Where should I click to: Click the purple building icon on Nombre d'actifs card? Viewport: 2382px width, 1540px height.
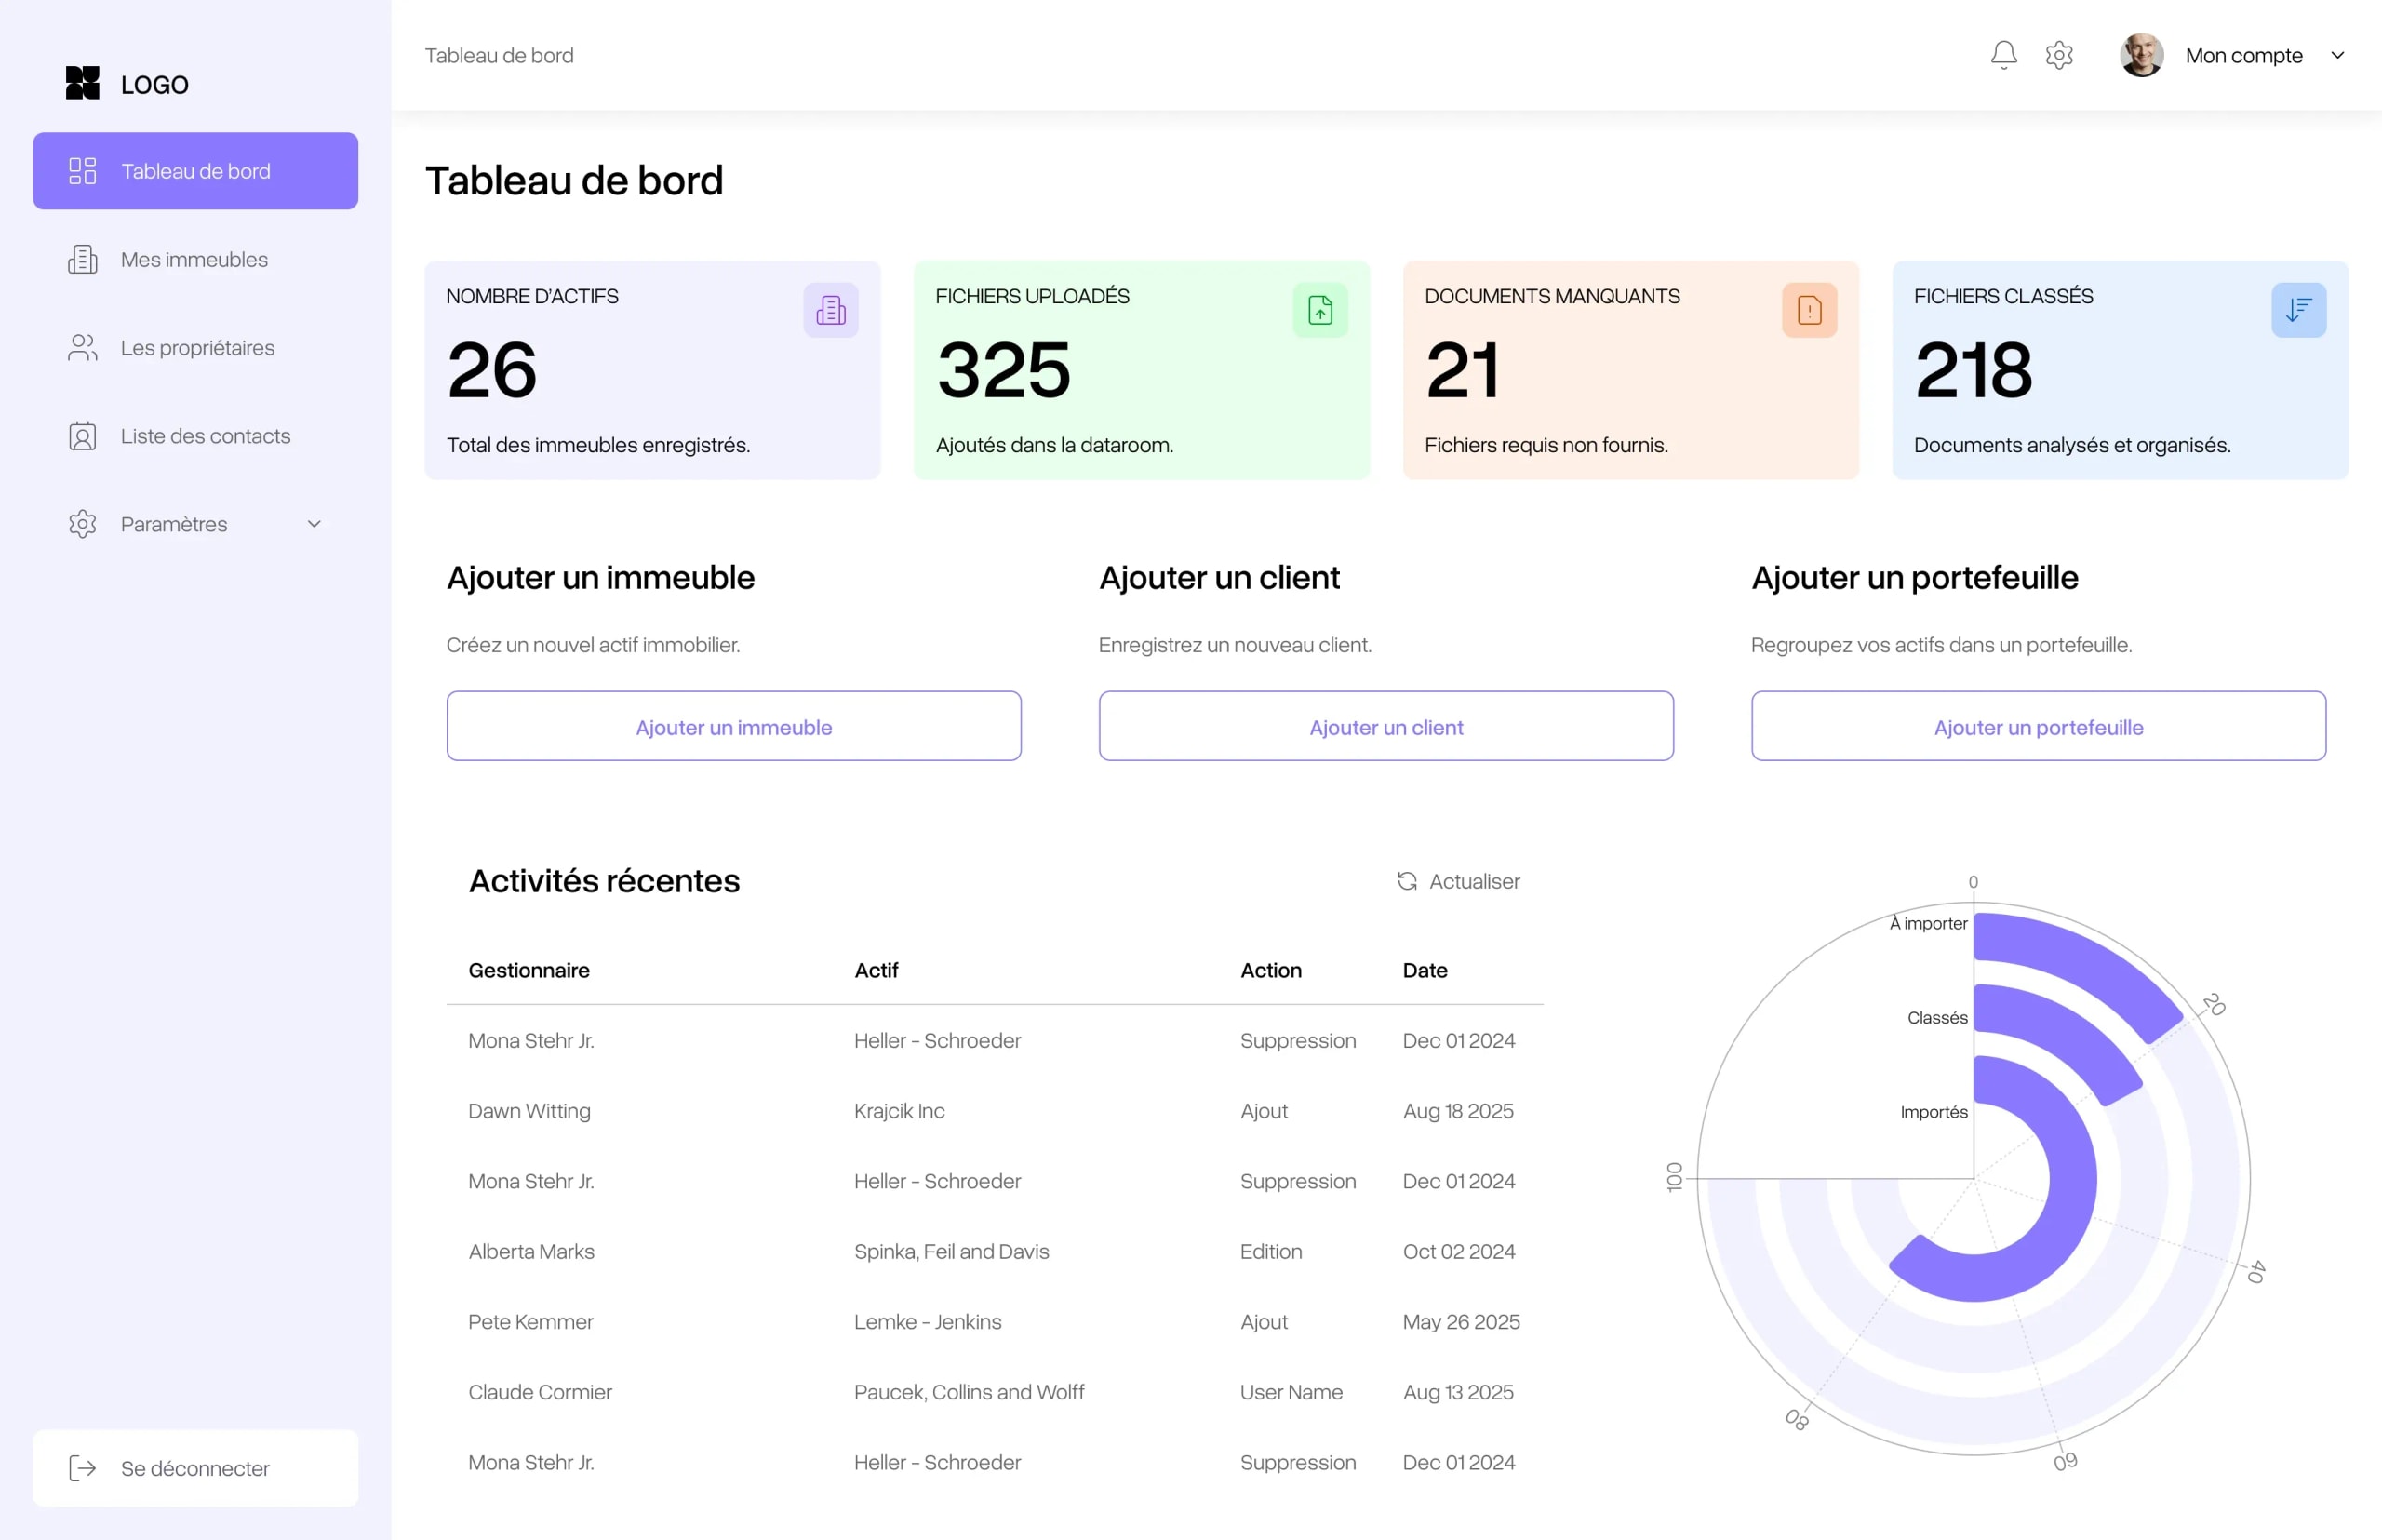[830, 310]
